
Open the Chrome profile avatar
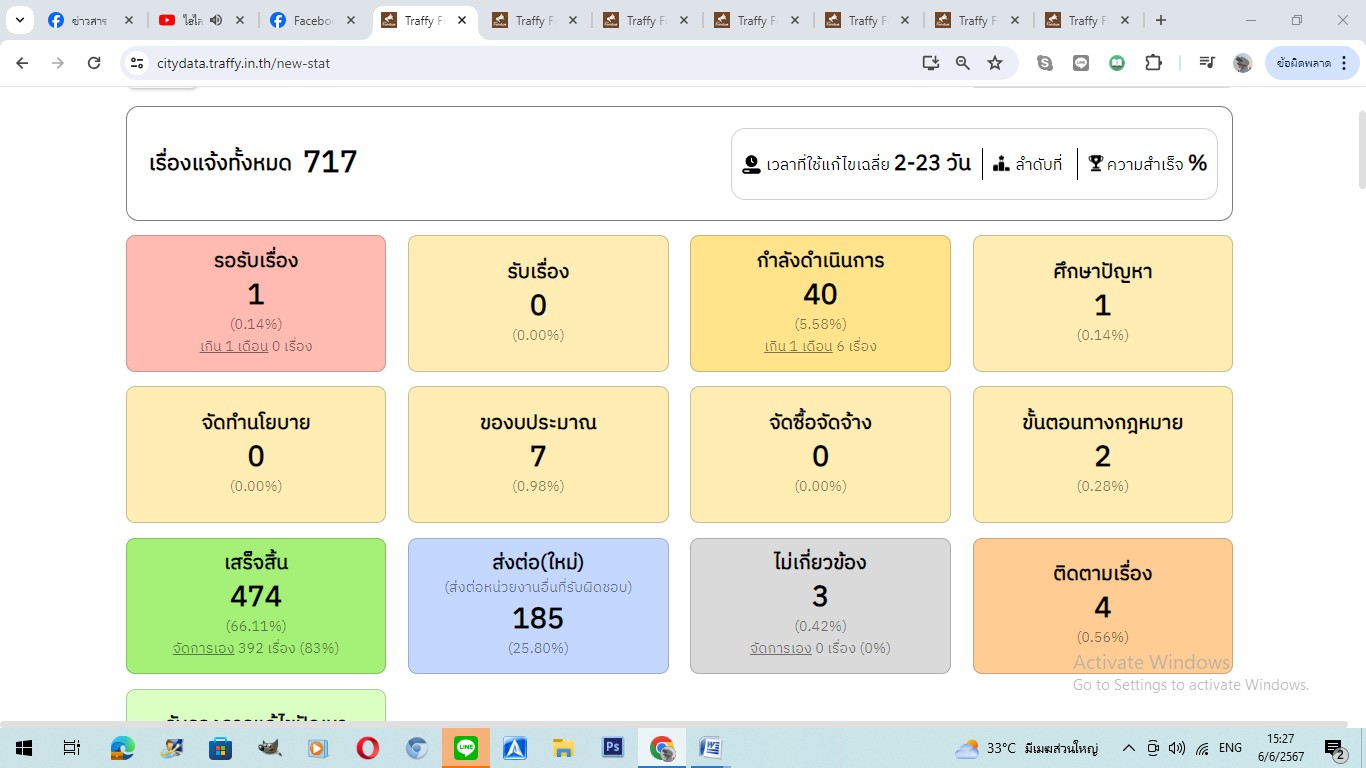tap(1243, 63)
